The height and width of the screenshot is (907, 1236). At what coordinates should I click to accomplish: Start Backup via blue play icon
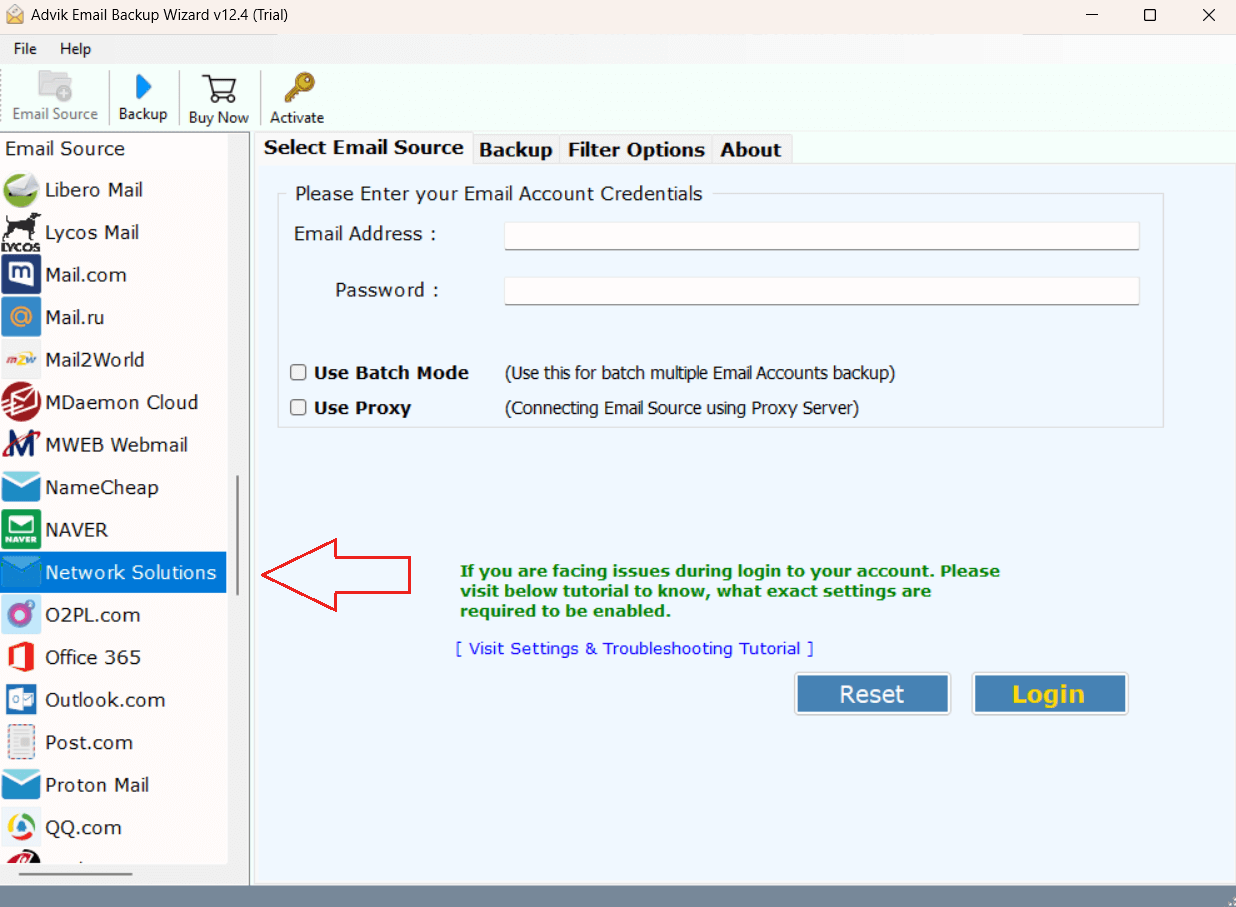point(143,87)
